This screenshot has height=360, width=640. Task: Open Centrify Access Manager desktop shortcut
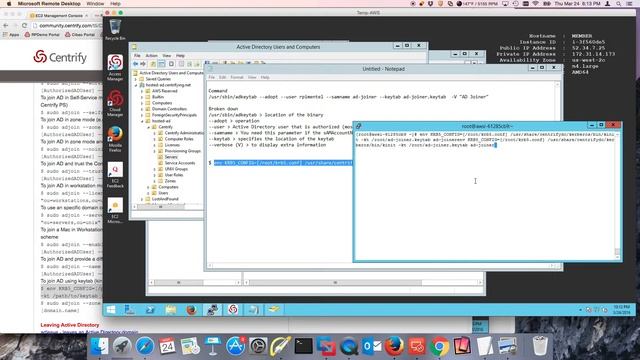tap(115, 67)
